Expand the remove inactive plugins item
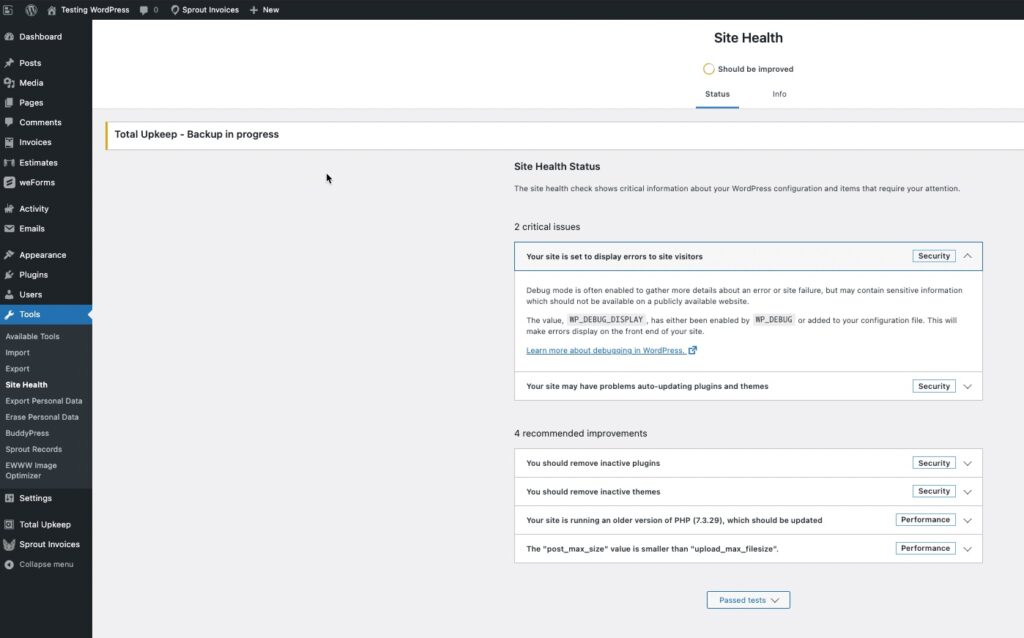This screenshot has height=638, width=1024. pos(967,463)
